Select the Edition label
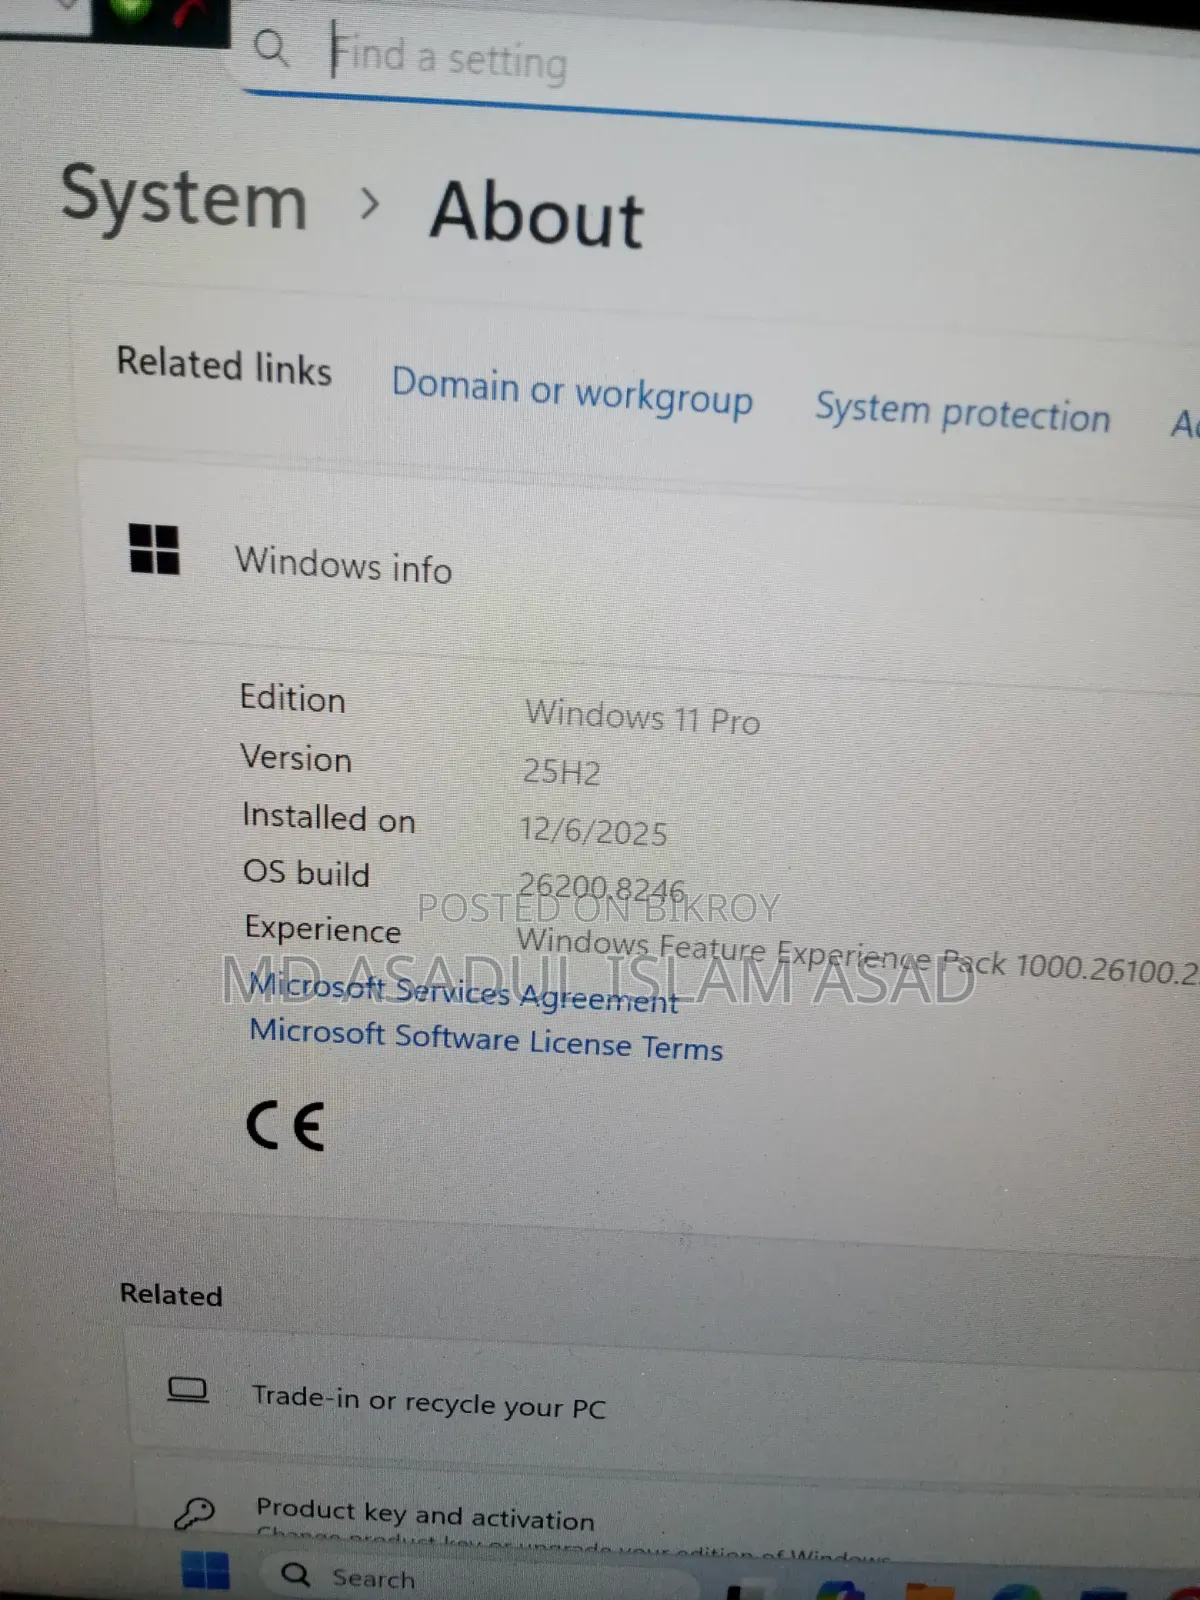 coord(292,698)
